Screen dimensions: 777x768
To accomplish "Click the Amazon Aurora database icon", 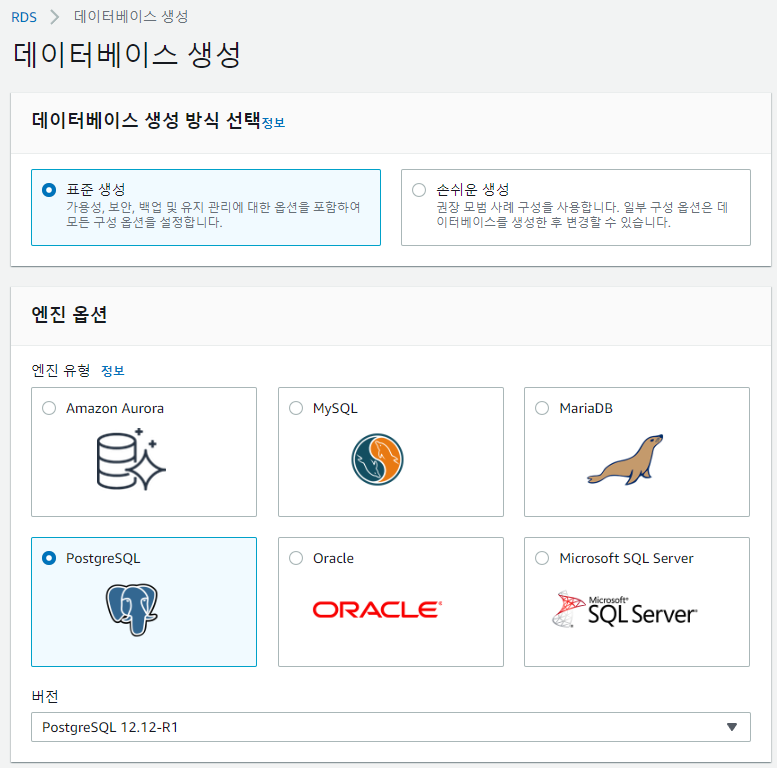I will click(x=131, y=459).
